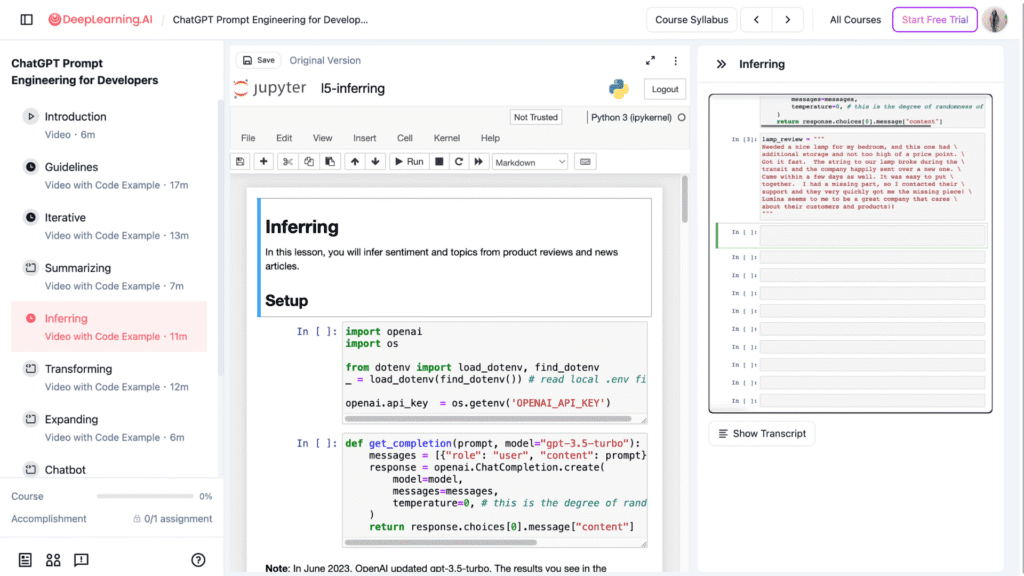Open the Iterative lesson
The height and width of the screenshot is (576, 1024).
tap(109, 226)
